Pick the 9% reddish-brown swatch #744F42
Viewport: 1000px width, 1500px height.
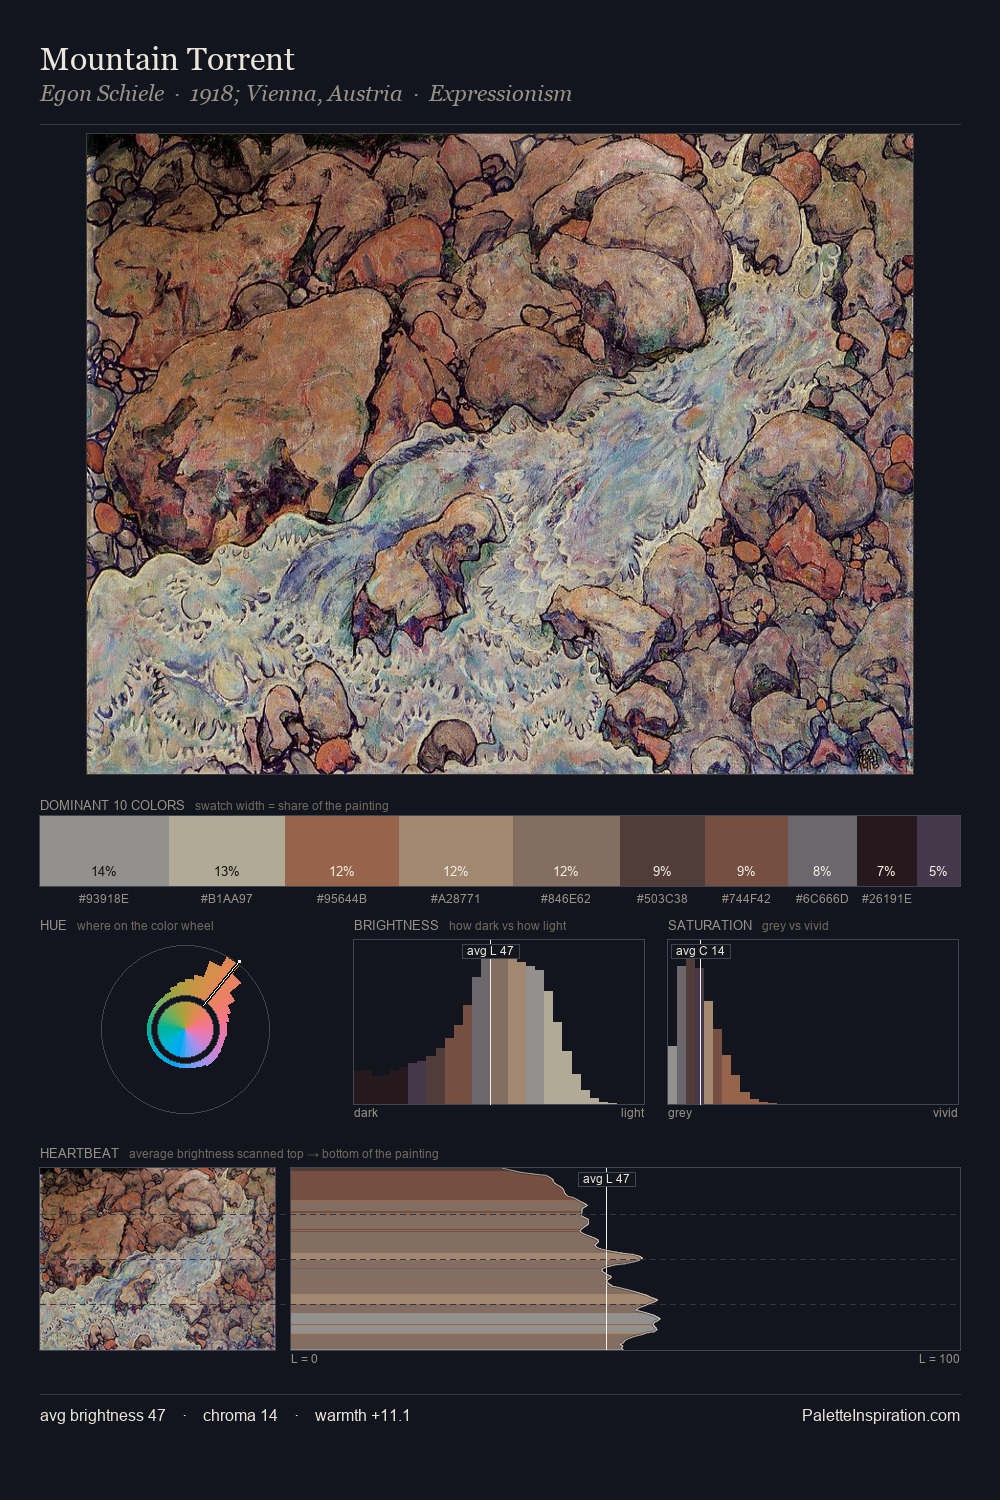point(746,851)
